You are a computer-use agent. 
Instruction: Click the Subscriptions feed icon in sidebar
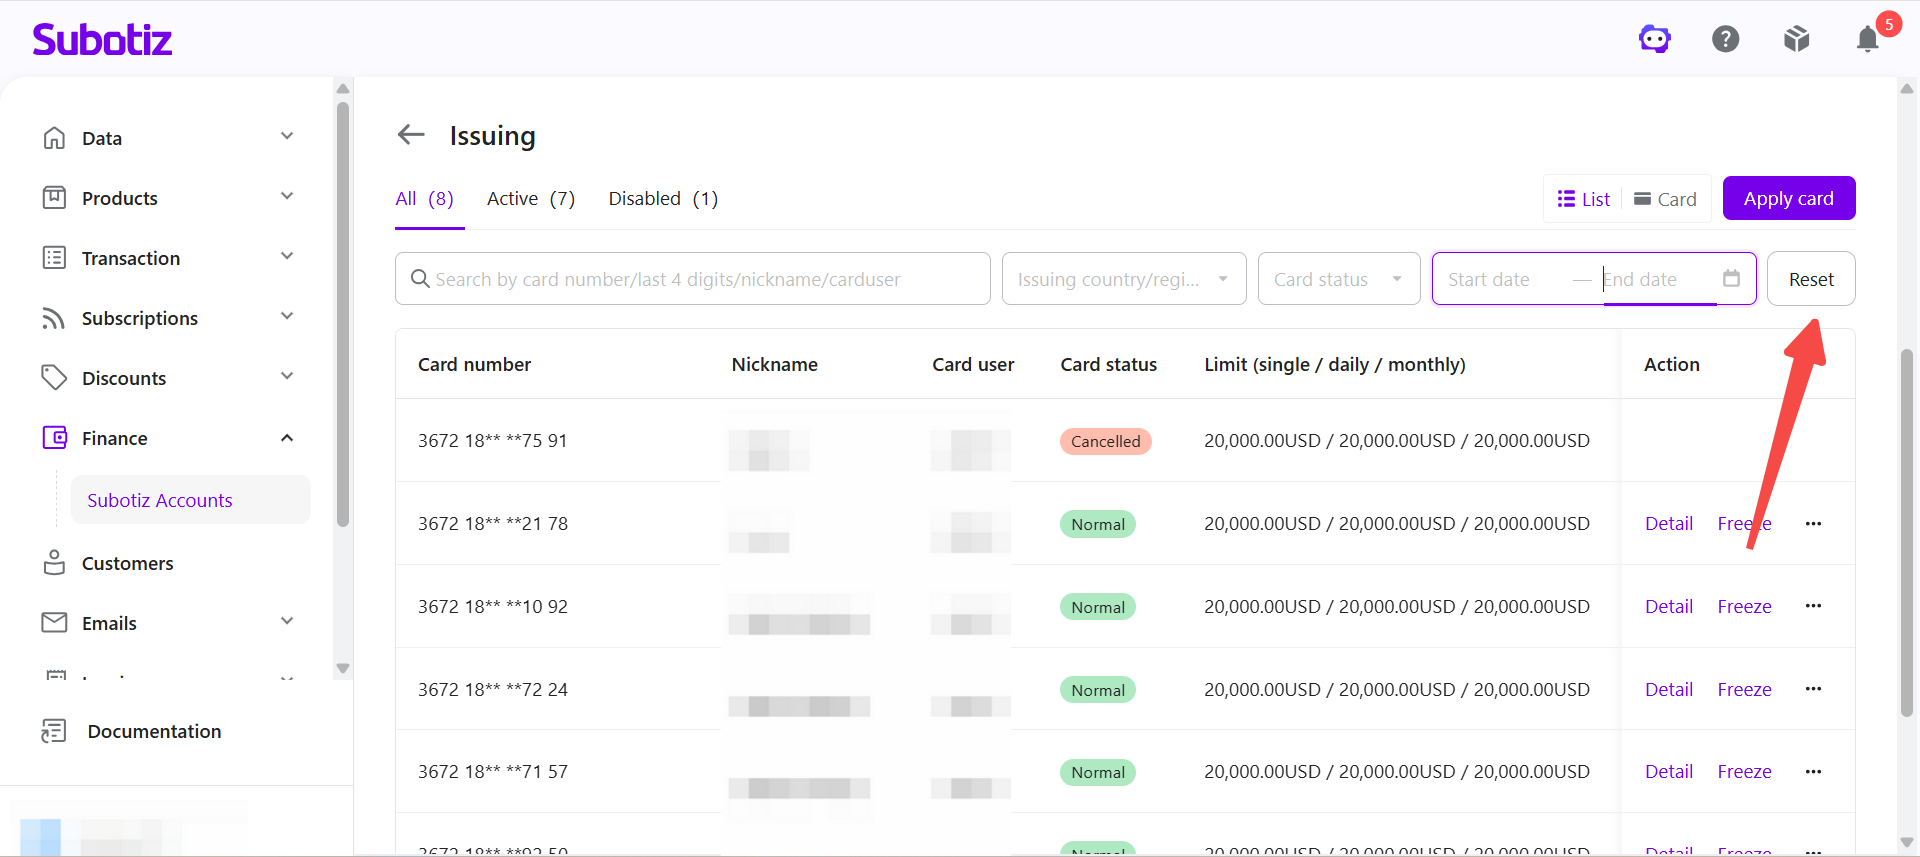(x=54, y=318)
